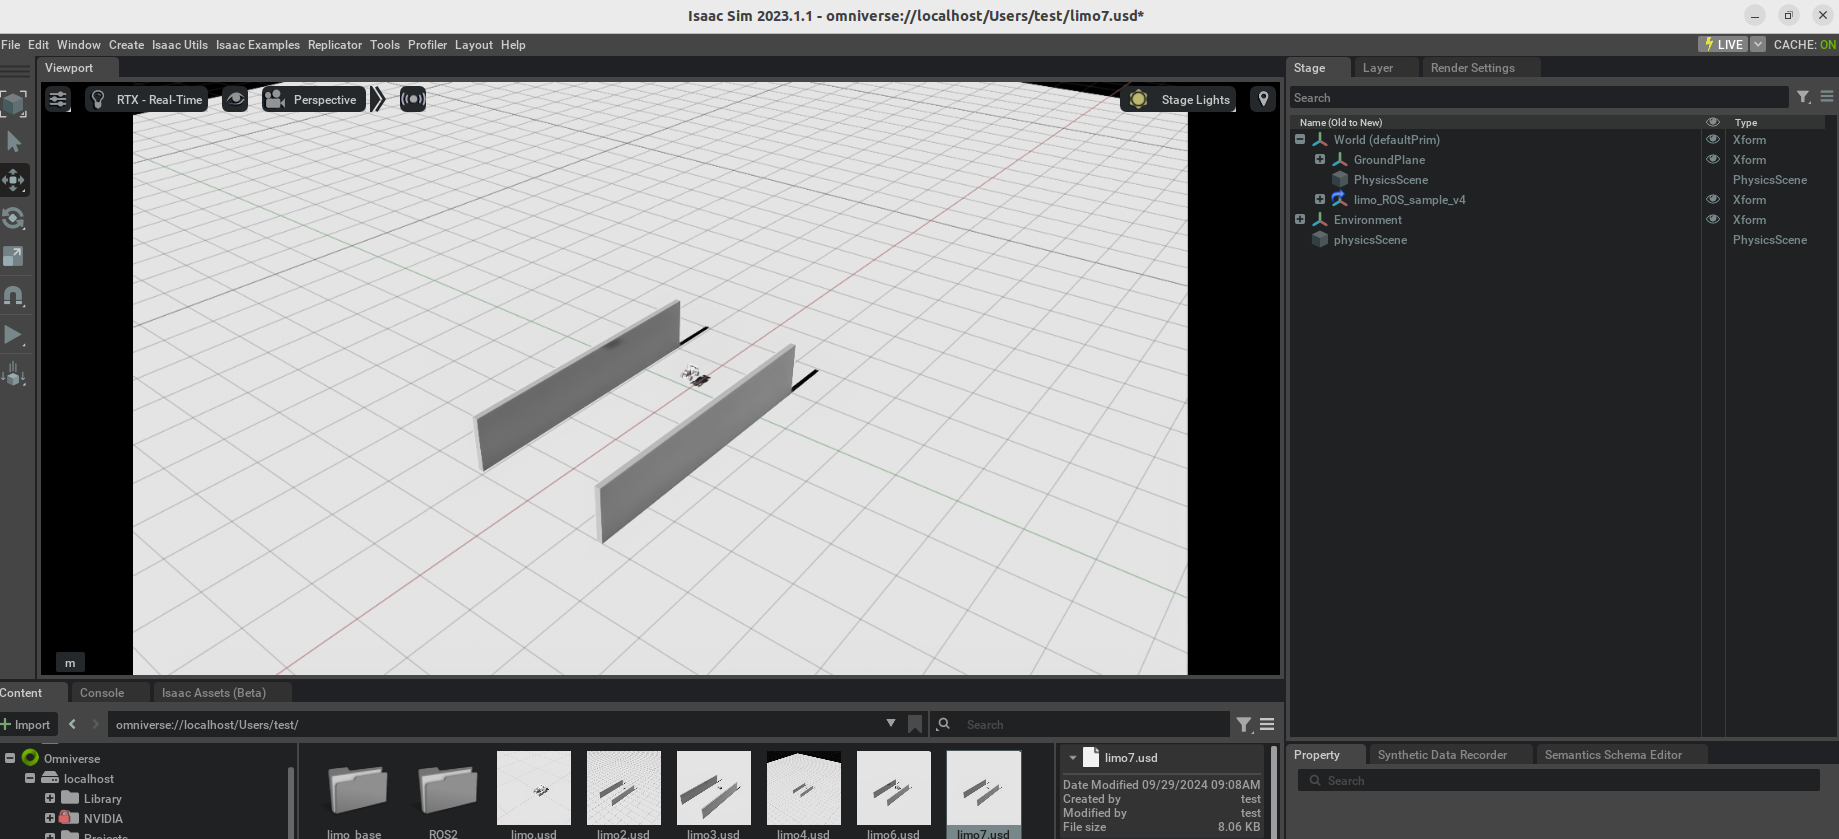Image resolution: width=1839 pixels, height=839 pixels.
Task: Toggle visibility of World prim
Action: (x=1713, y=140)
